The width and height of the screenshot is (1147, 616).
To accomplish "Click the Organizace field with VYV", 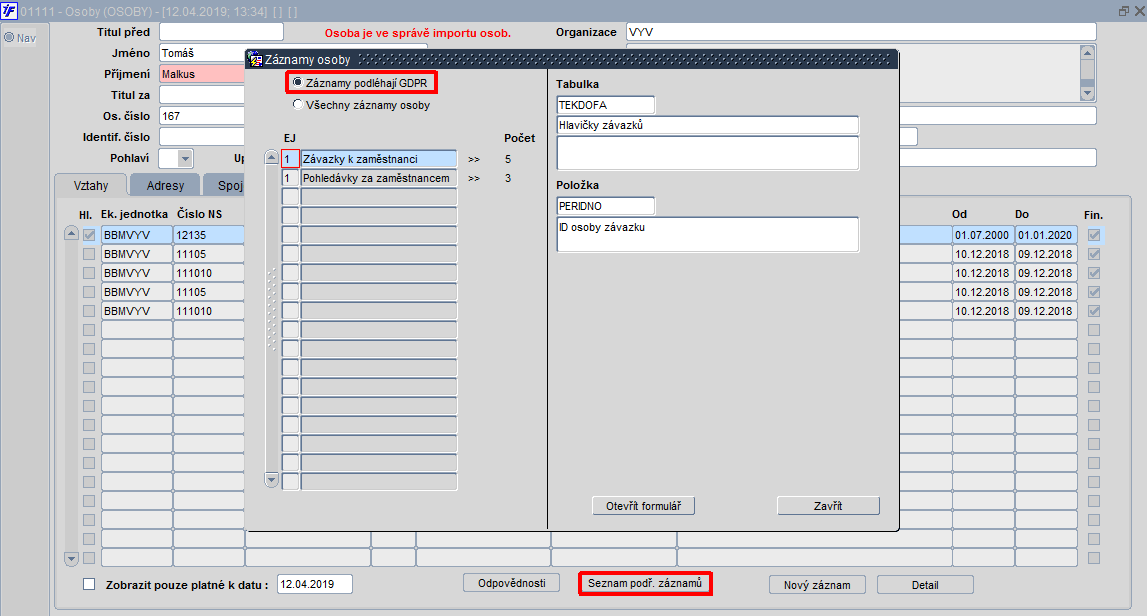I will [x=861, y=31].
